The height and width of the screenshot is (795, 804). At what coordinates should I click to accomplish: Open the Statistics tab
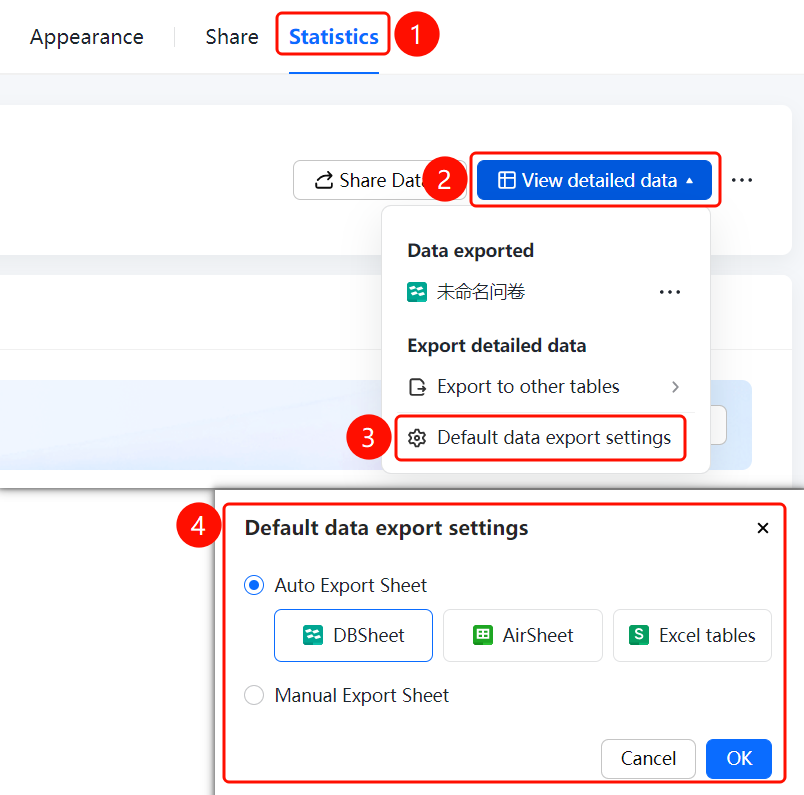[x=334, y=37]
